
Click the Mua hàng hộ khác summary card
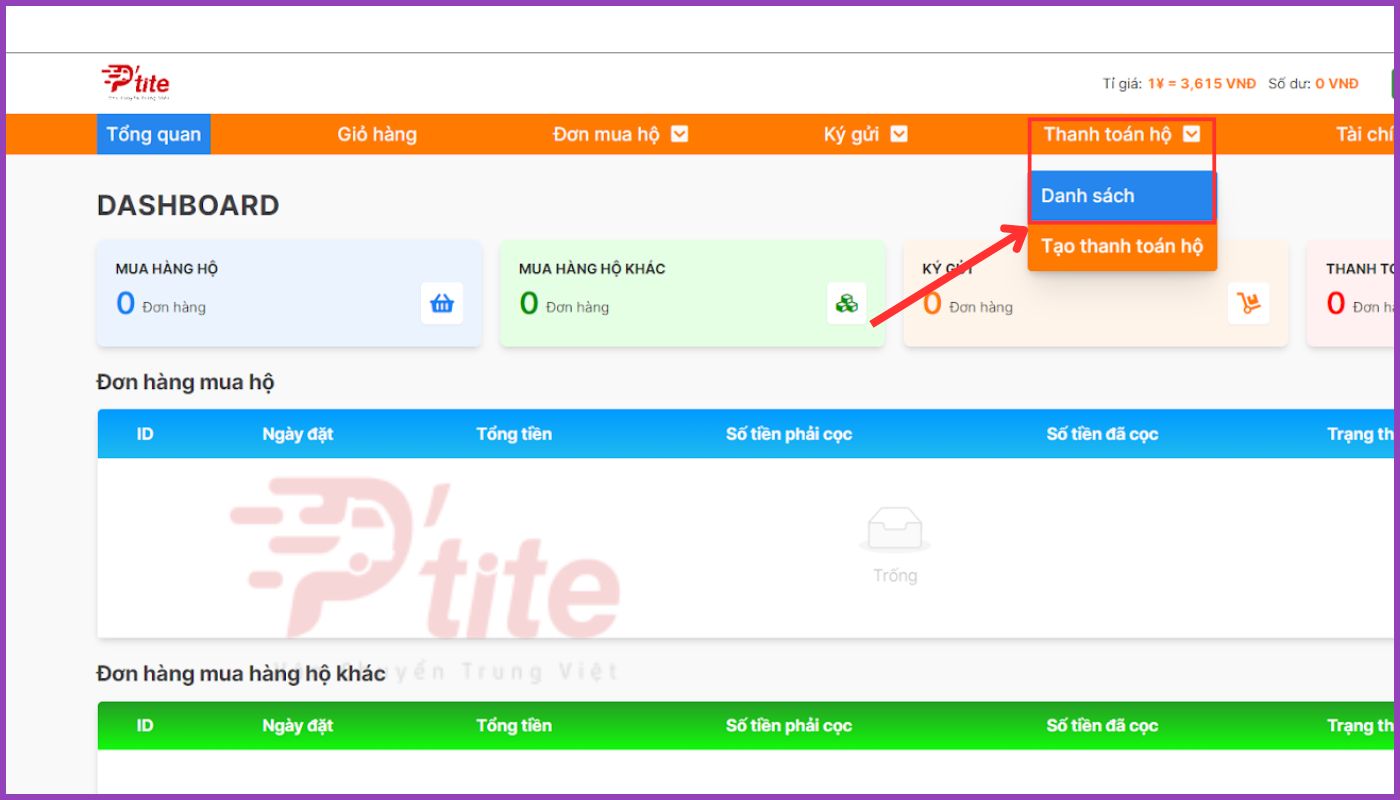[692, 294]
